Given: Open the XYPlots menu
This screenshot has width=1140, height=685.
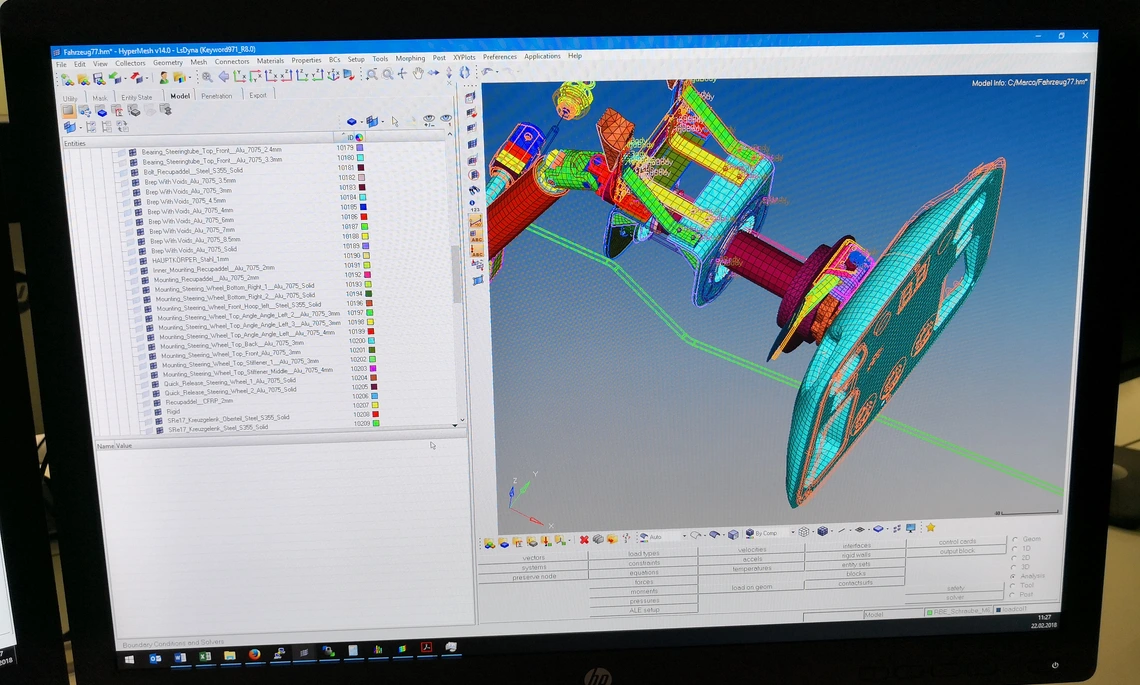Looking at the screenshot, I should coord(464,57).
